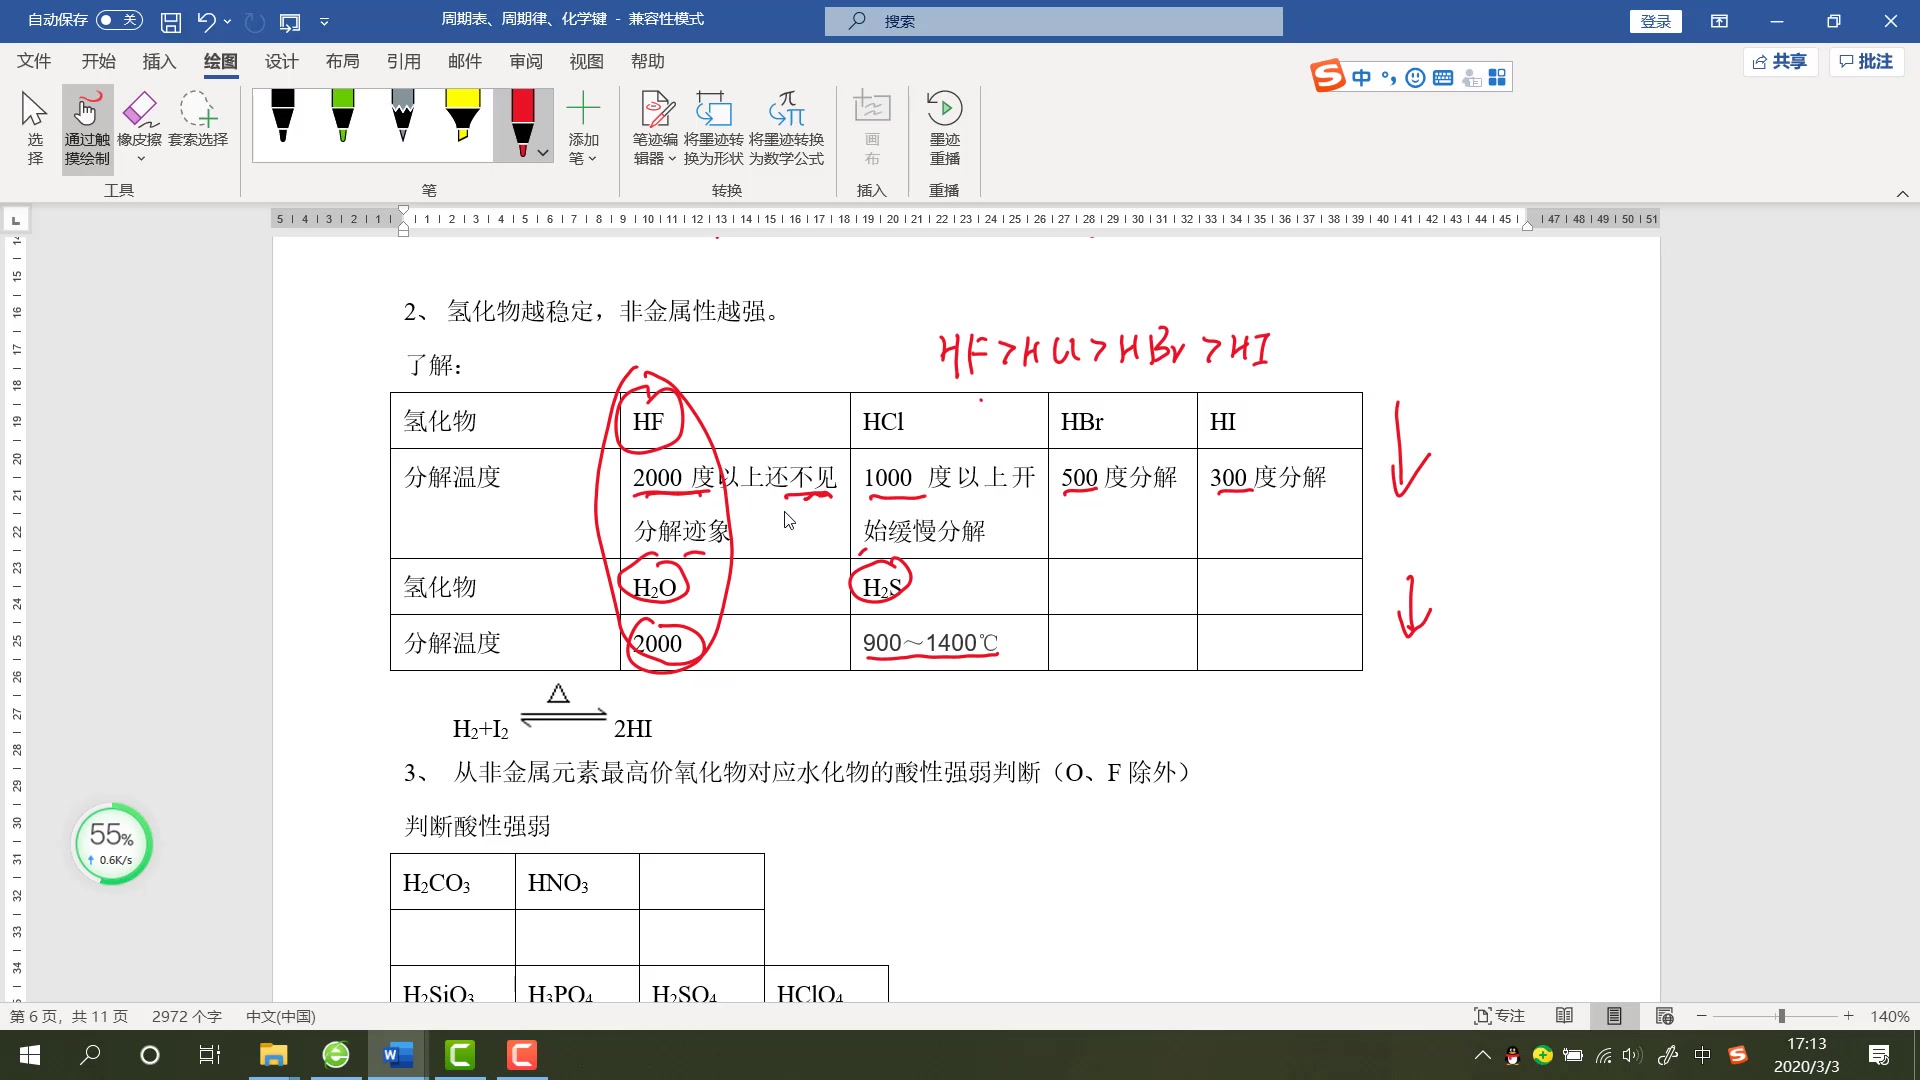This screenshot has height=1080, width=1920.
Task: Open the Undo history dropdown arrow
Action: click(228, 21)
